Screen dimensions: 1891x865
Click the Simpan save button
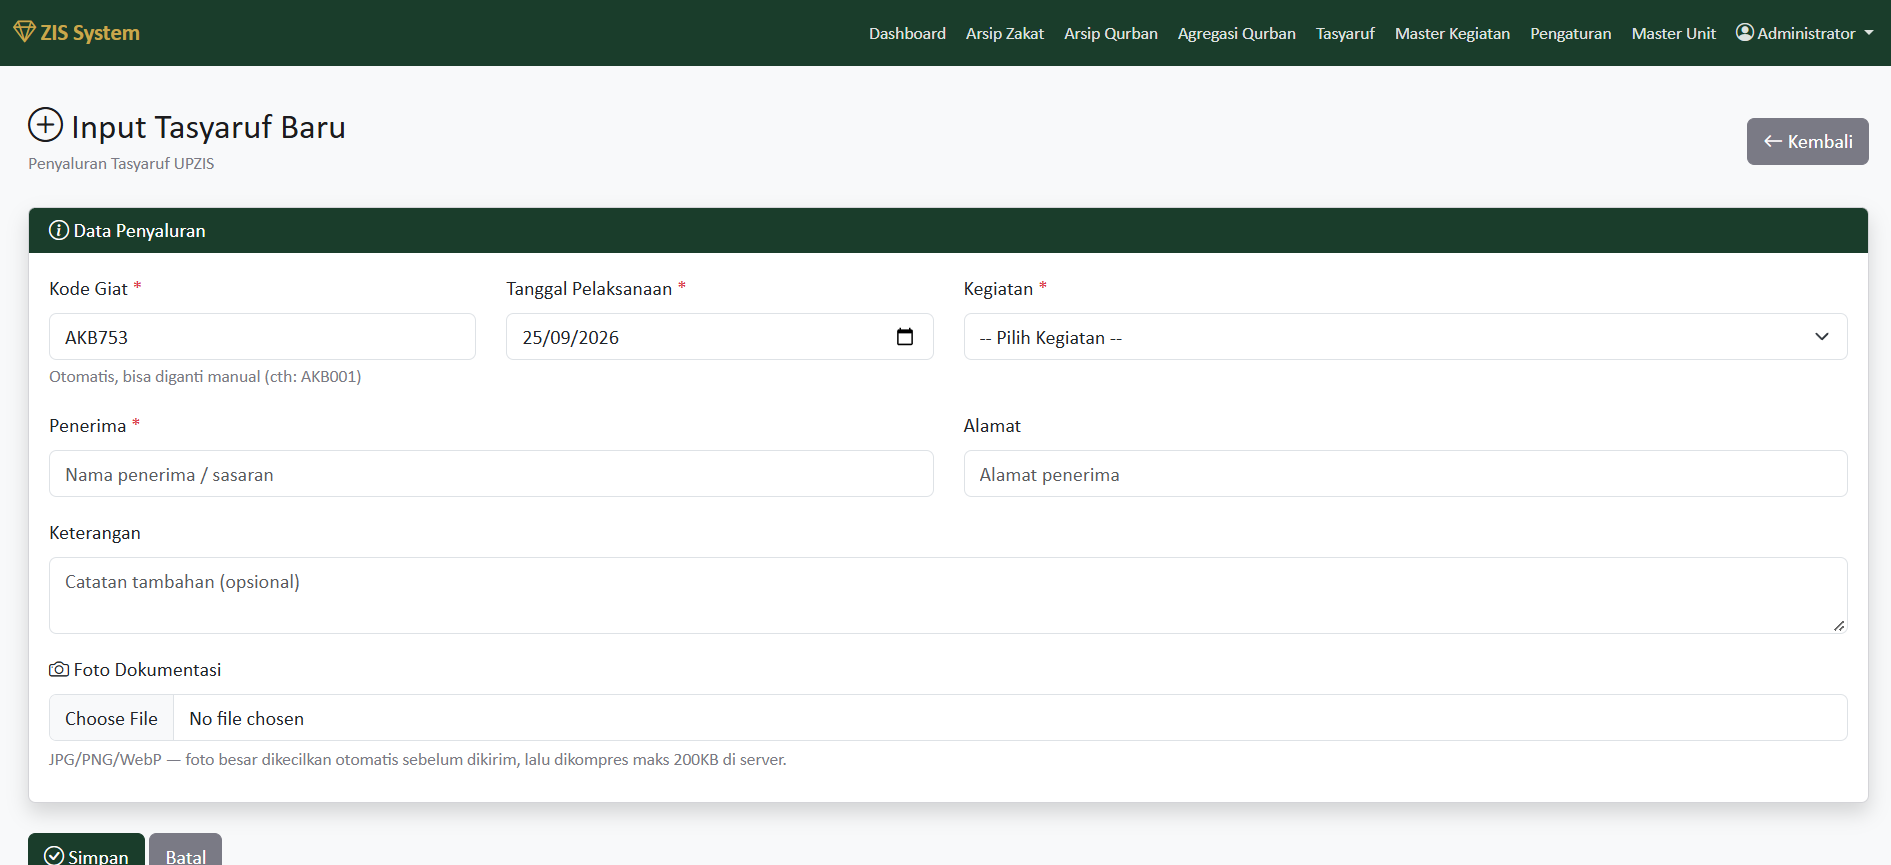click(x=86, y=850)
